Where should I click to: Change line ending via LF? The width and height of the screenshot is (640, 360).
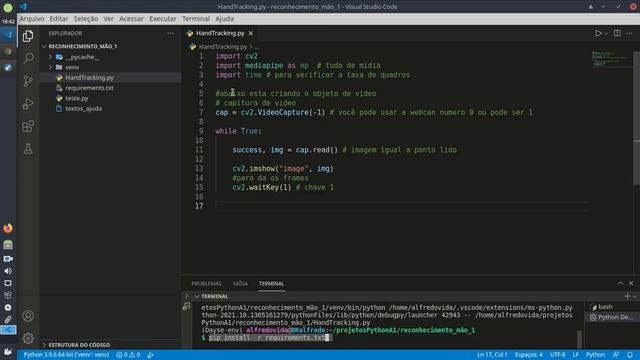tap(576, 355)
